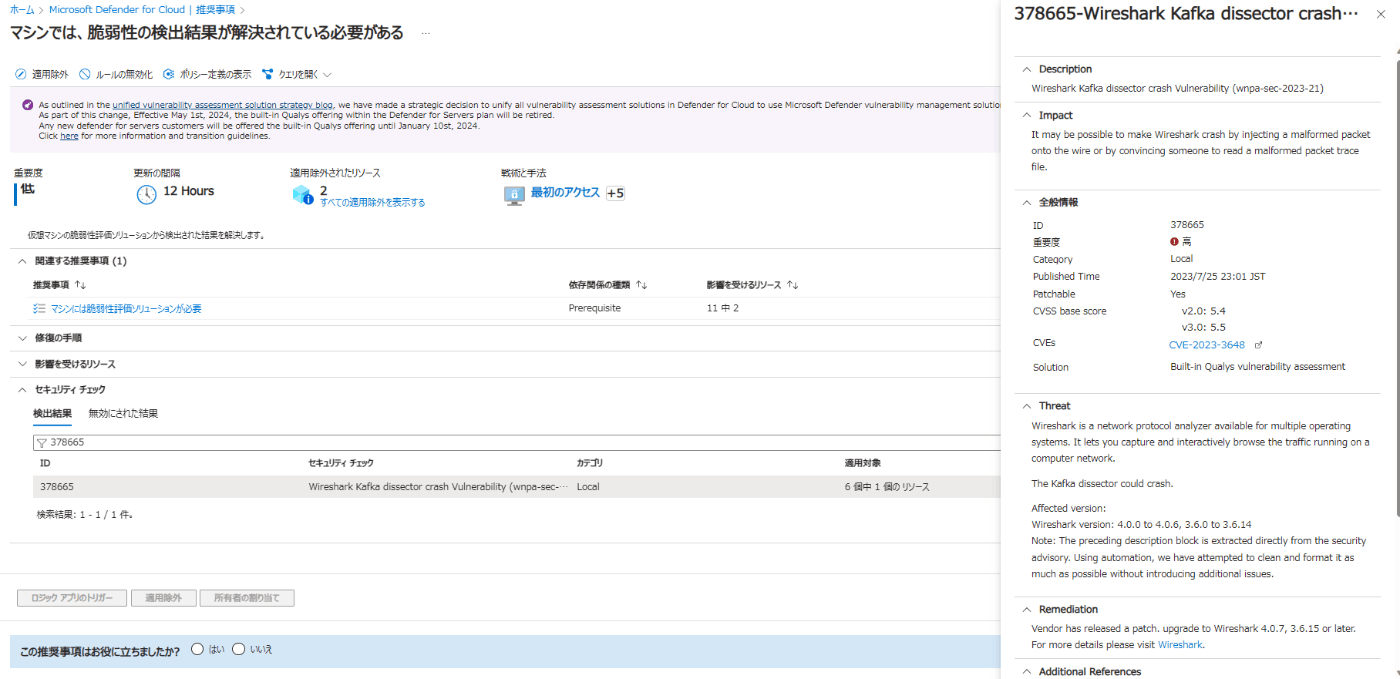Click カテゴリ column header
This screenshot has width=1400, height=679.
pos(590,463)
